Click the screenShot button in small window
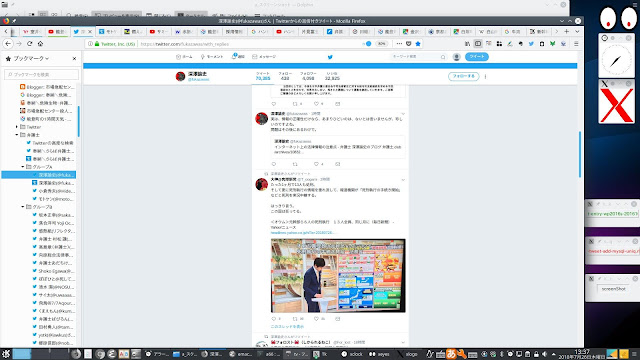The height and width of the screenshot is (360, 640). pos(613,289)
